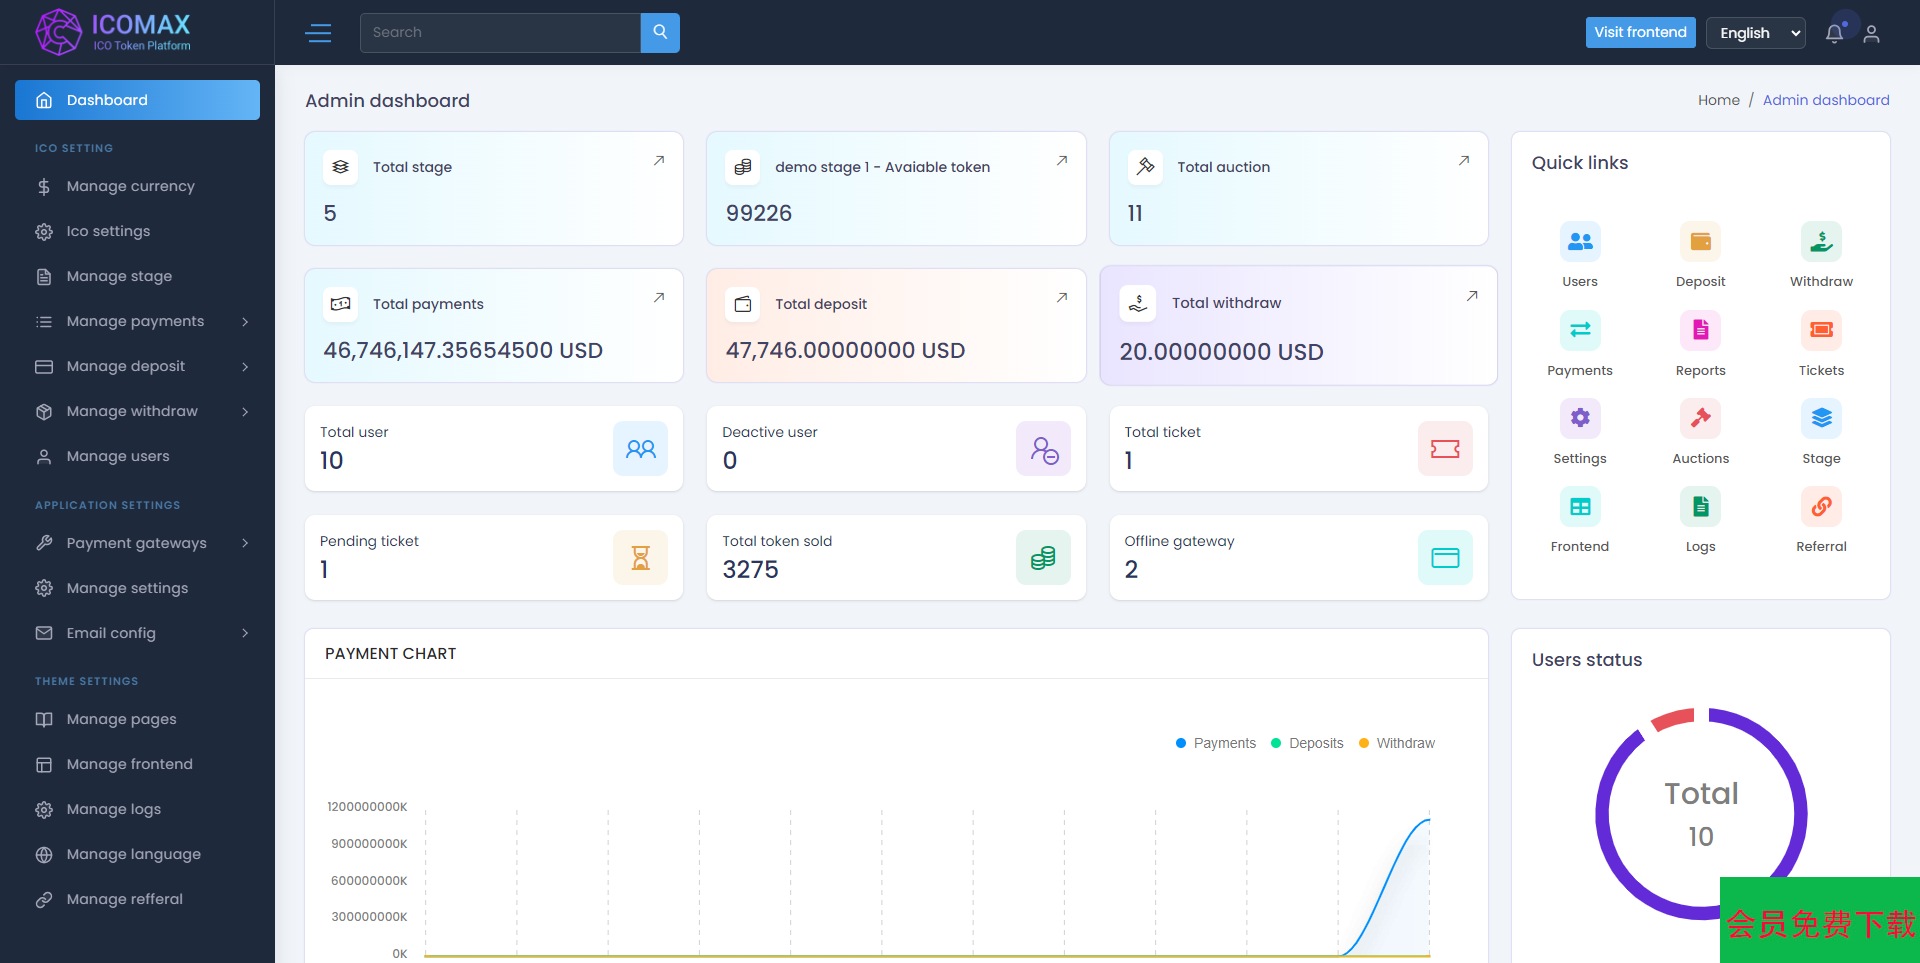Viewport: 1920px width, 963px height.
Task: Follow the Home breadcrumb link
Action: (1718, 100)
